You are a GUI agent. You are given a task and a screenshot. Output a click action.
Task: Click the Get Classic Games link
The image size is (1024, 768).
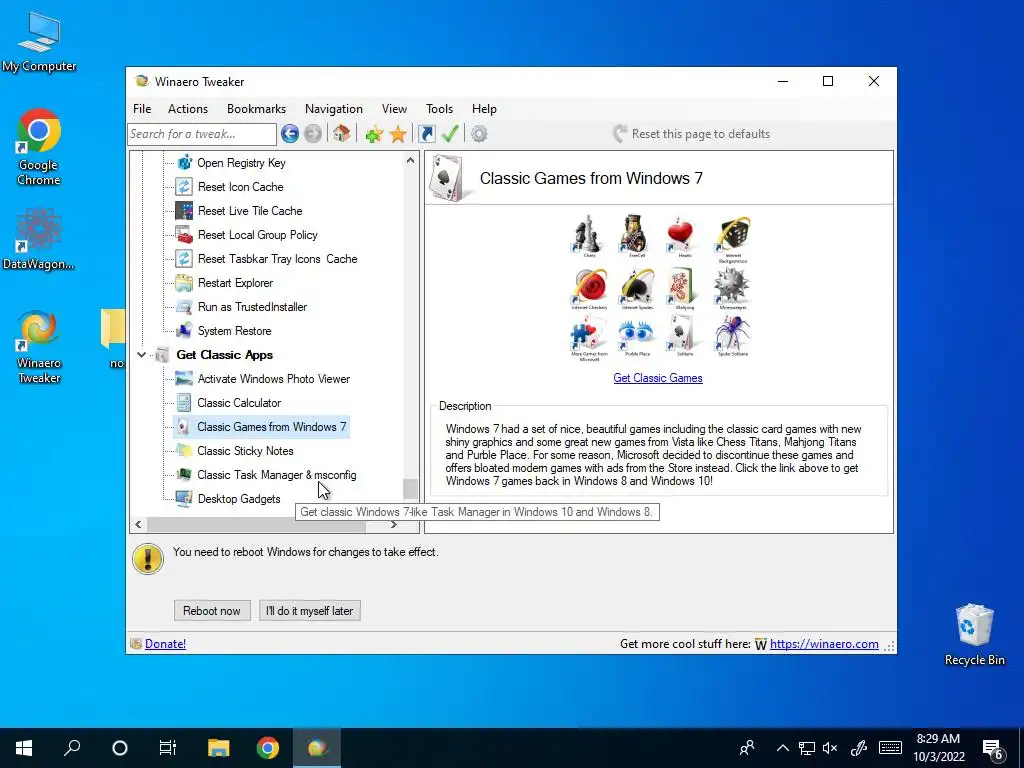(x=658, y=378)
